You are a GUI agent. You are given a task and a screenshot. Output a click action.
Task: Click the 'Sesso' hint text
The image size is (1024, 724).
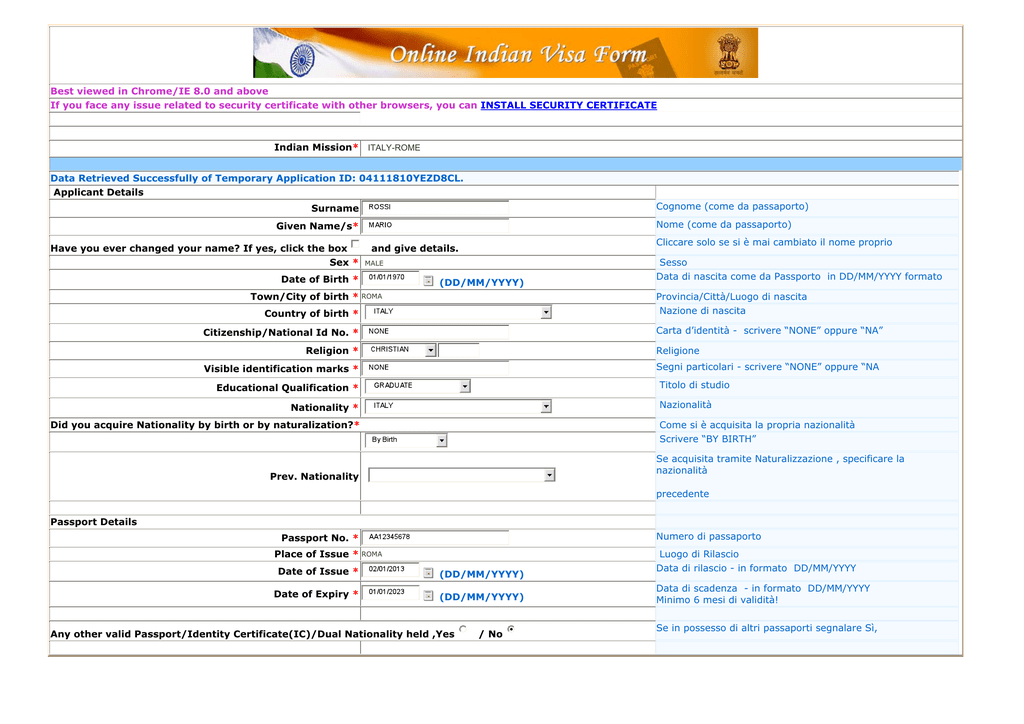pyautogui.click(x=673, y=262)
